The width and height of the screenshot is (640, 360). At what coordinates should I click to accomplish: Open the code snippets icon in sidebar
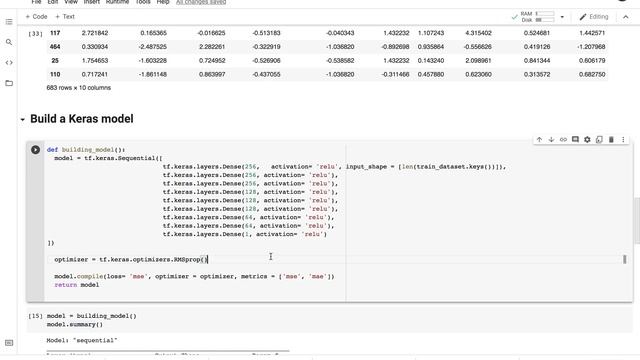[9, 62]
